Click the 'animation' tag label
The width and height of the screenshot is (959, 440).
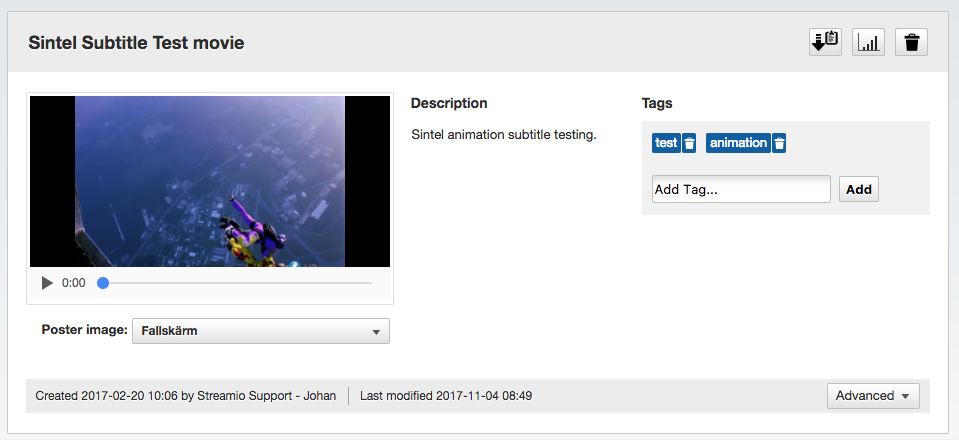[x=738, y=143]
